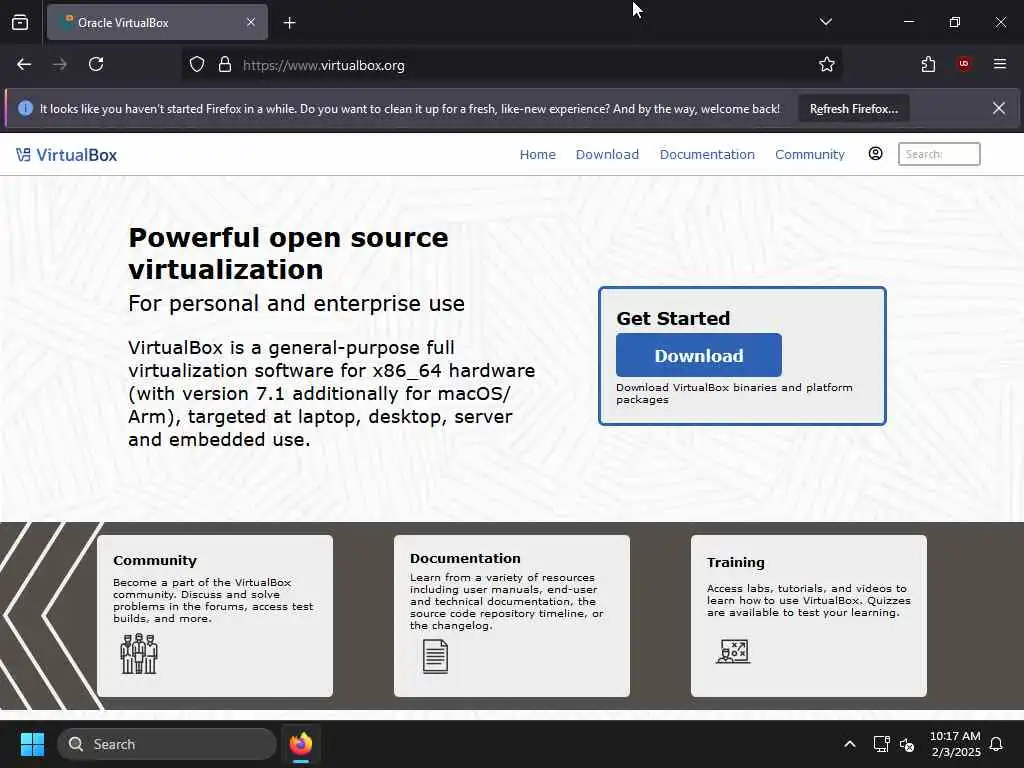Open tracking protection shield icon
The image size is (1024, 768).
coord(197,65)
